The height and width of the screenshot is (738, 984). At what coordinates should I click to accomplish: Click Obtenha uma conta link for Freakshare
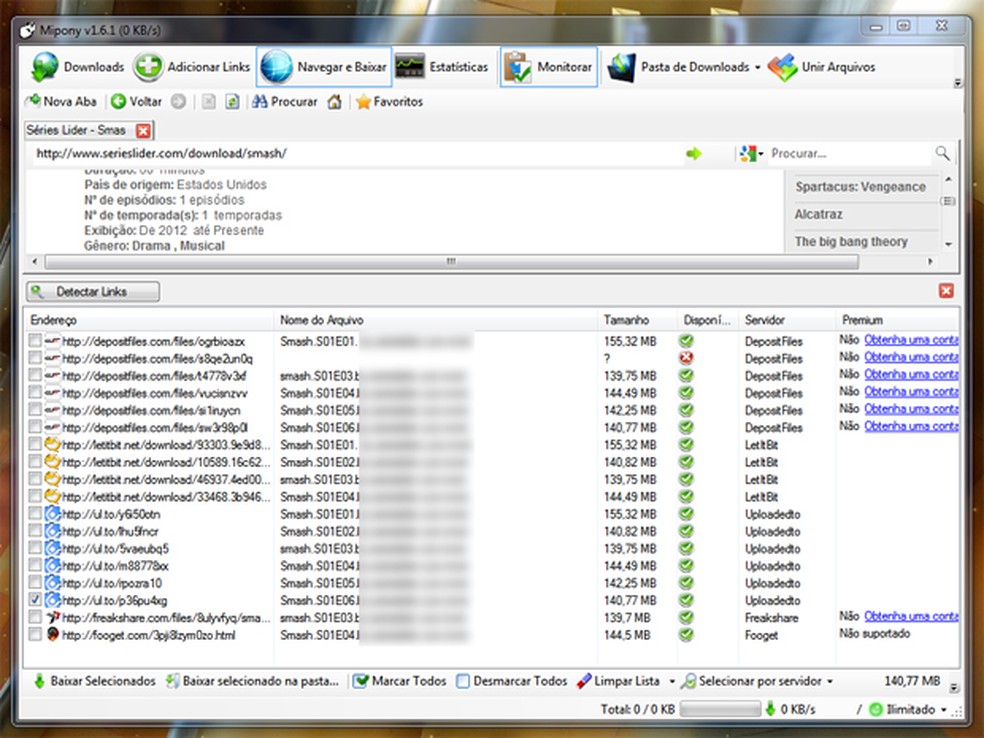[x=911, y=616]
